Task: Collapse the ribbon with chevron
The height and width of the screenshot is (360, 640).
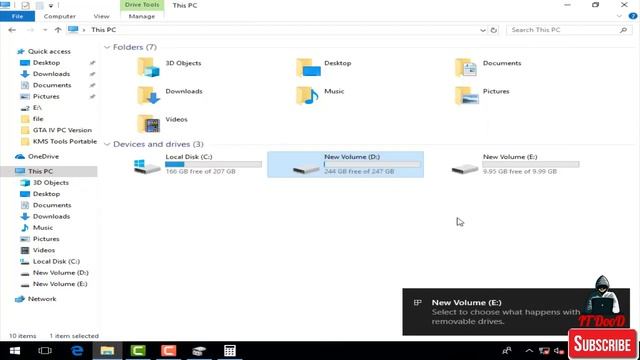Action: click(619, 16)
